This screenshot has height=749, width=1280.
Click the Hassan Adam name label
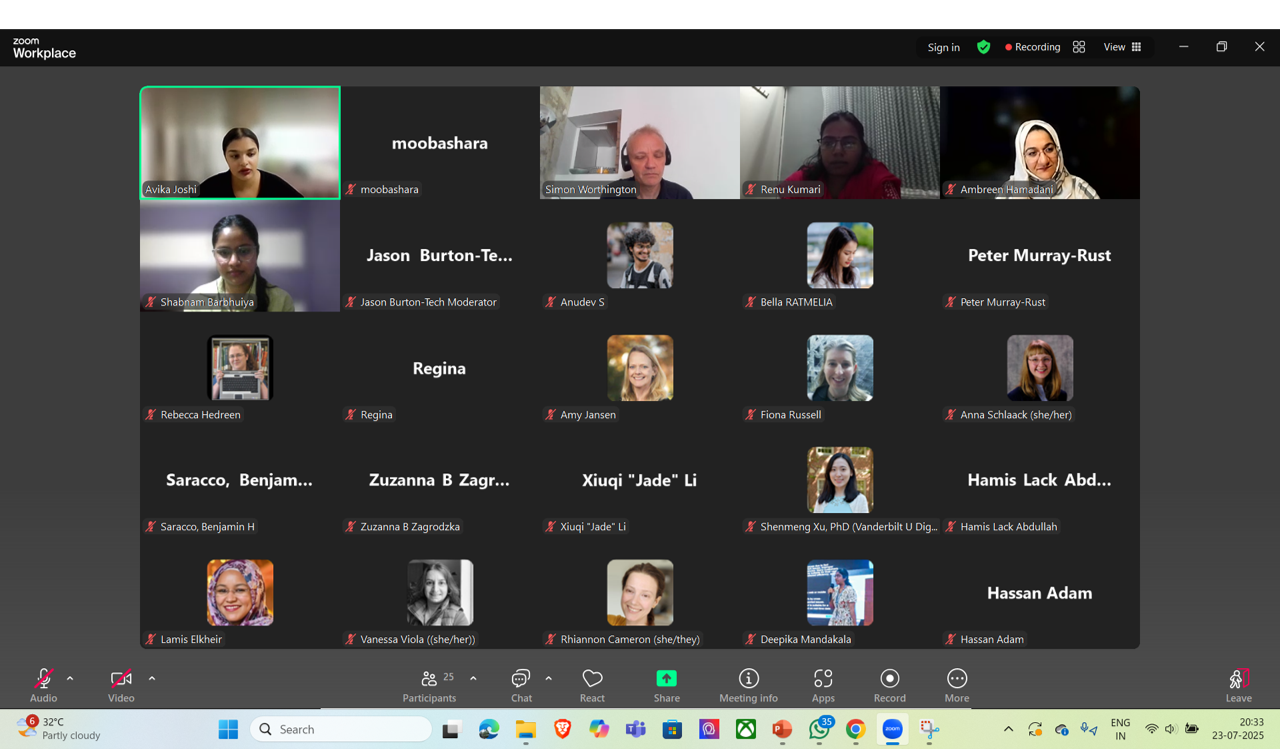(x=992, y=639)
